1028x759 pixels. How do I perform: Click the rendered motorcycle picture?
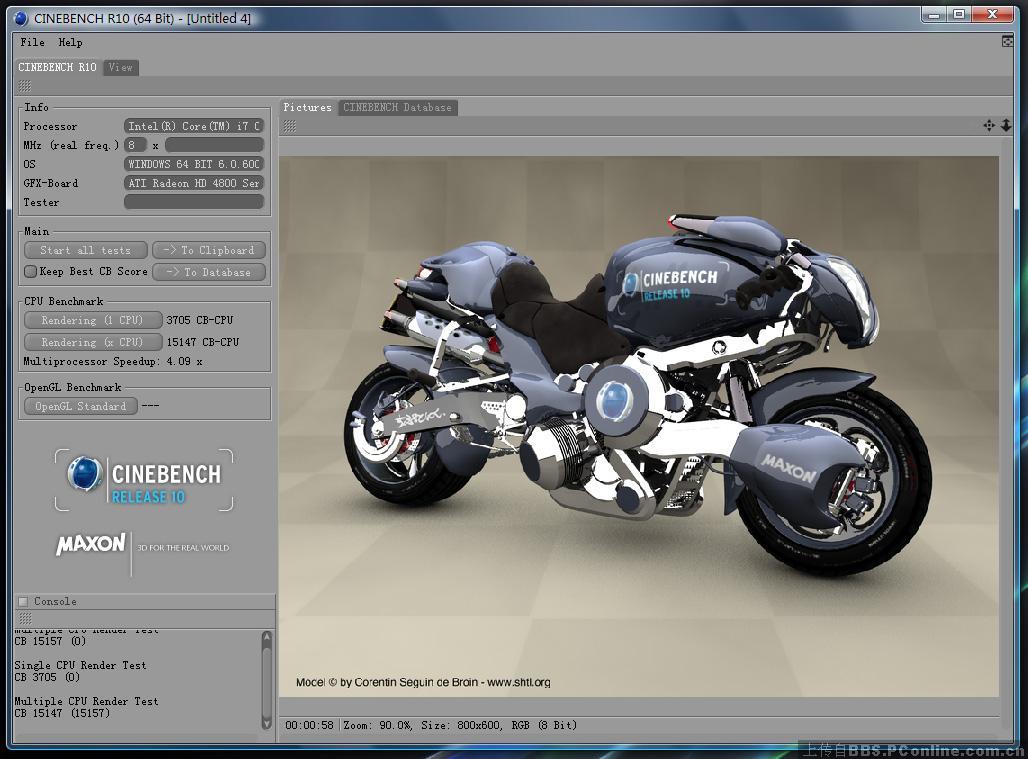639,426
